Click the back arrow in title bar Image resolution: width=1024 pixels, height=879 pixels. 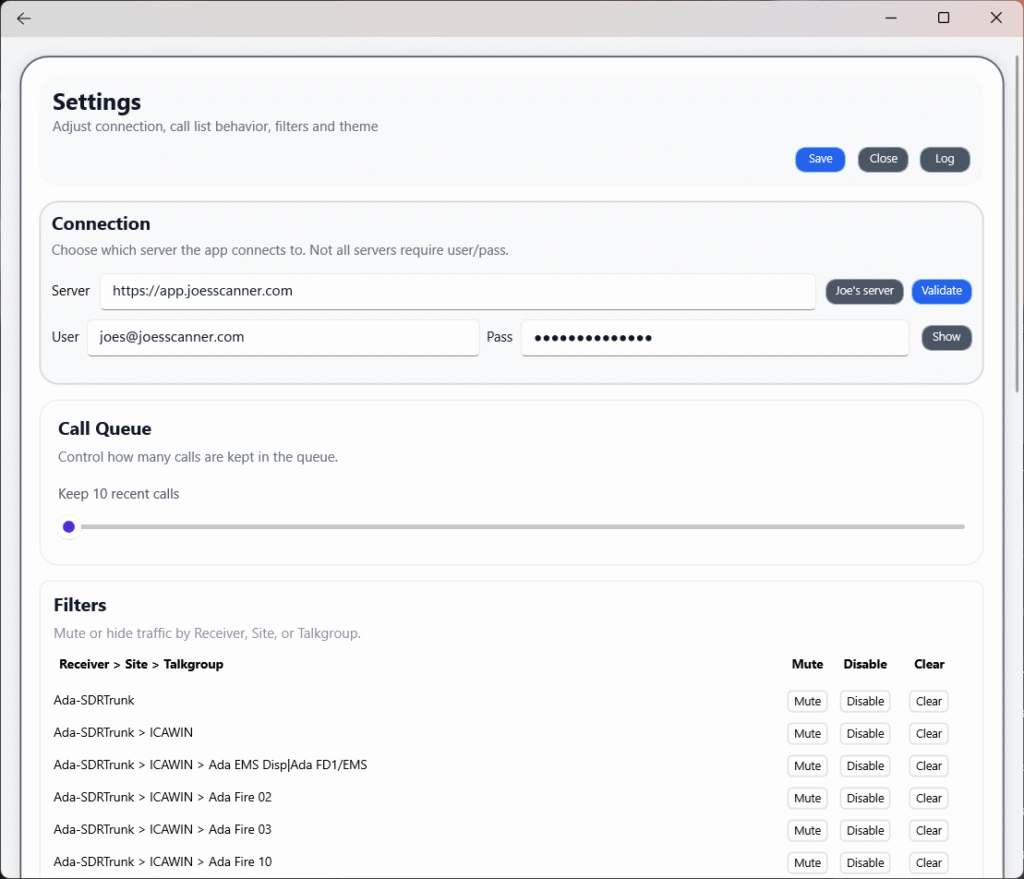(24, 18)
